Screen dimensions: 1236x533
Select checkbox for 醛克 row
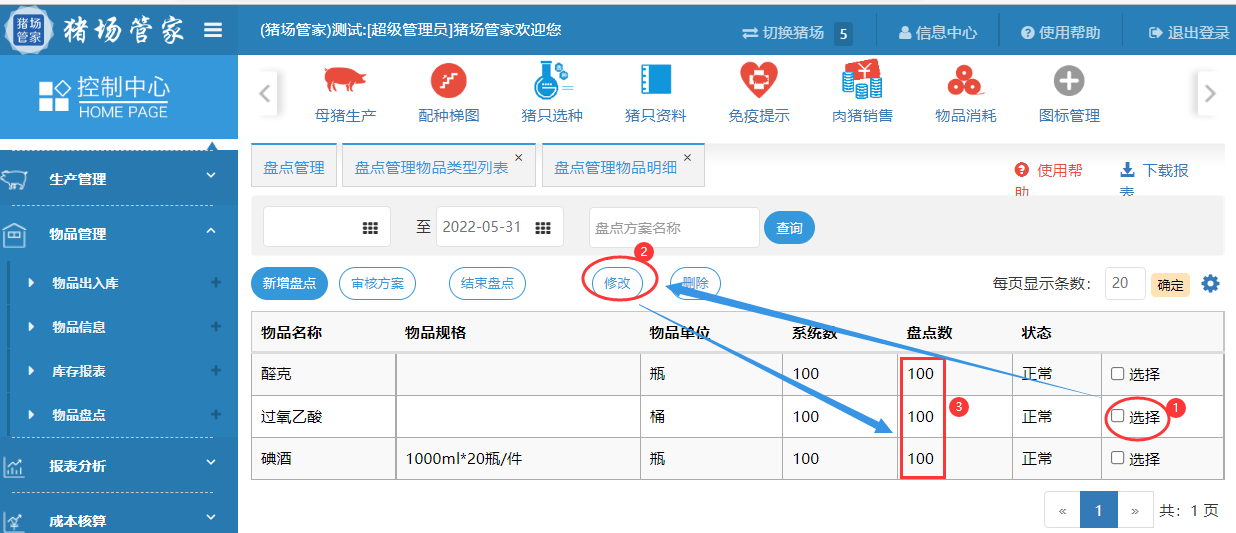pos(1117,374)
